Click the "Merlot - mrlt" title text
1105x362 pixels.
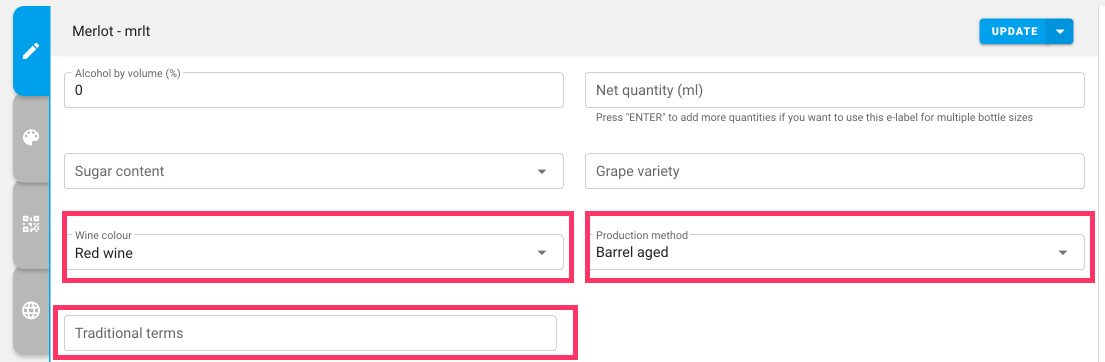(x=111, y=32)
